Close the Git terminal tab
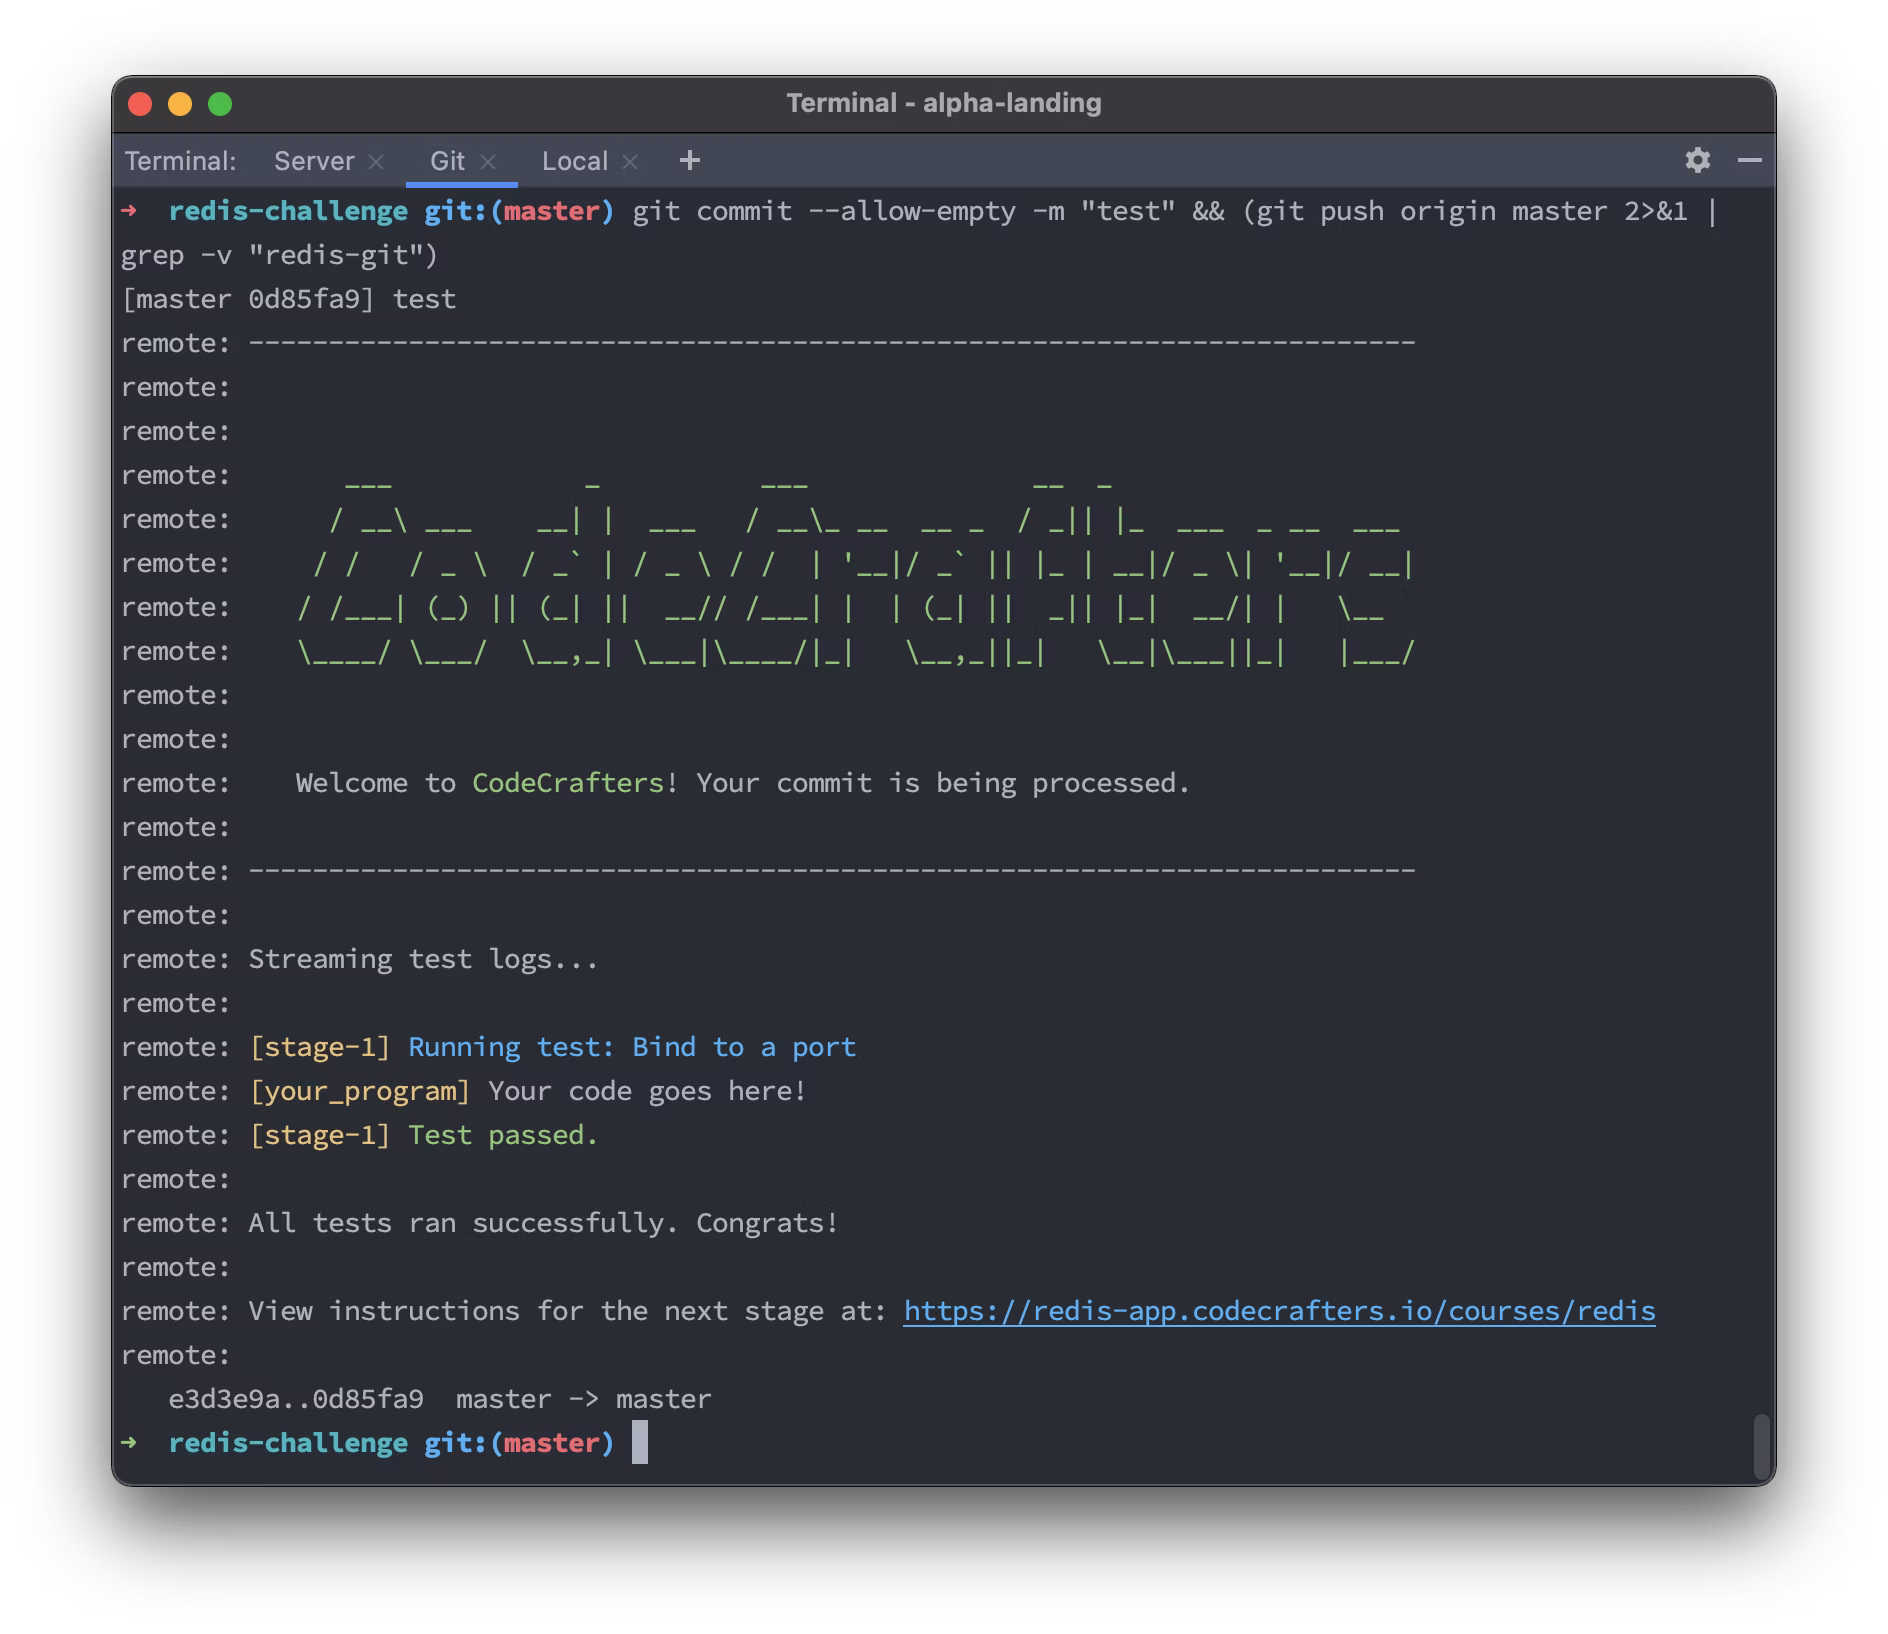 488,162
